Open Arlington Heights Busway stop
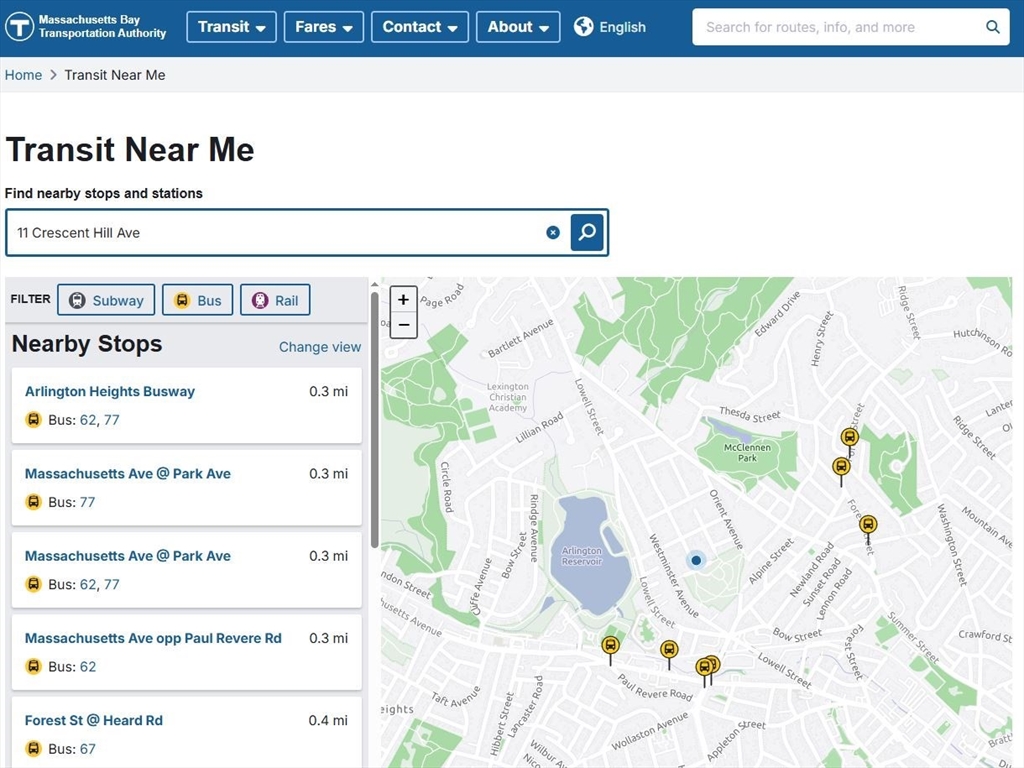This screenshot has width=1024, height=768. (x=110, y=391)
